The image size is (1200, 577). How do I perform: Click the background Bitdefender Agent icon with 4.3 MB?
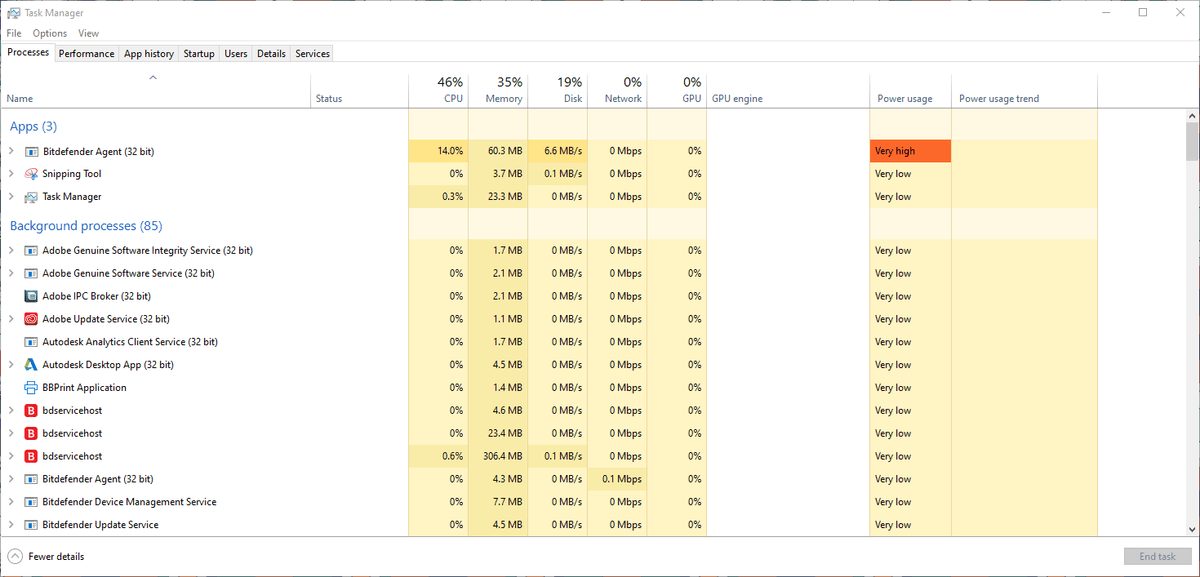(31, 479)
